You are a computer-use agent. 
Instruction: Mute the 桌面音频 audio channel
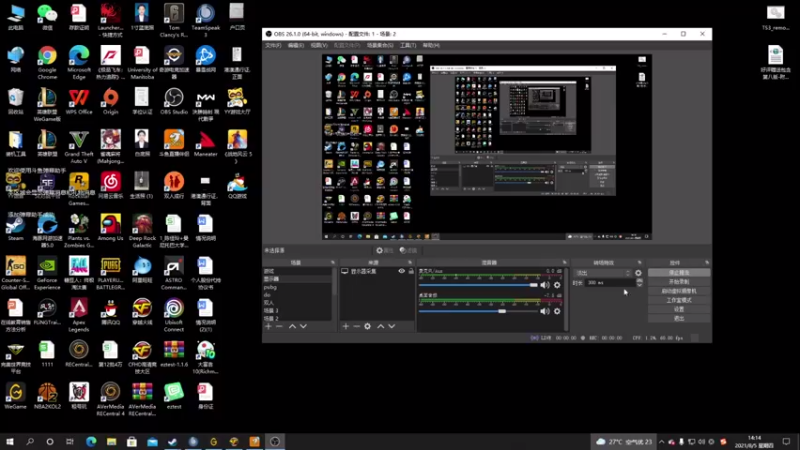[x=545, y=311]
